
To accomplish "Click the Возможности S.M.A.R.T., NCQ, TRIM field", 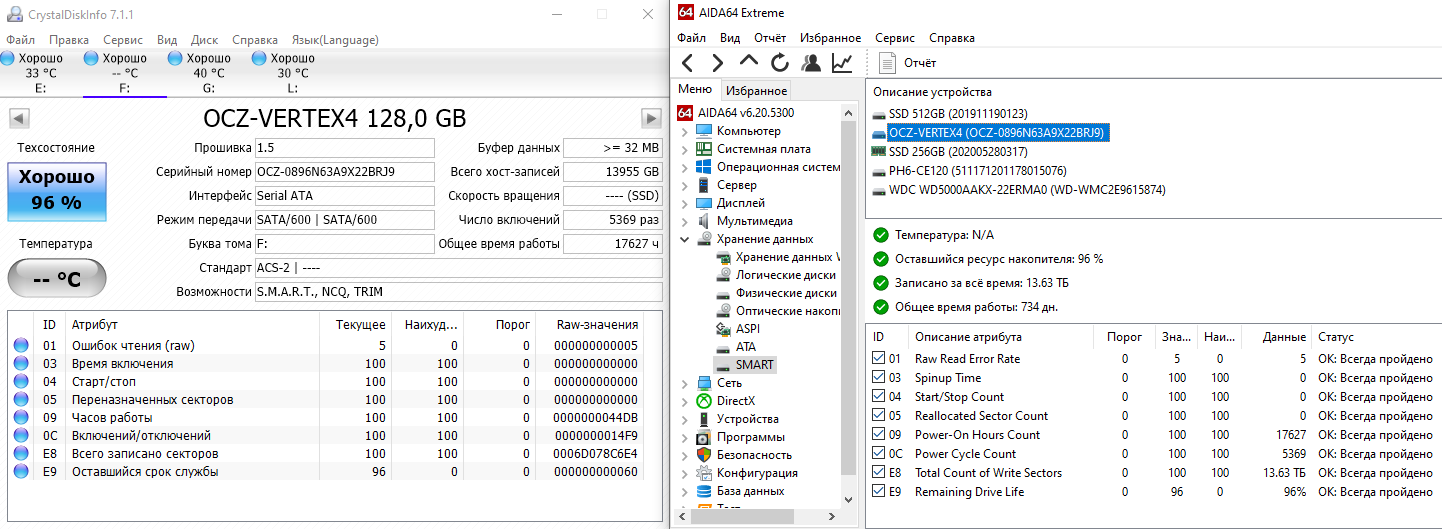I will pos(458,292).
